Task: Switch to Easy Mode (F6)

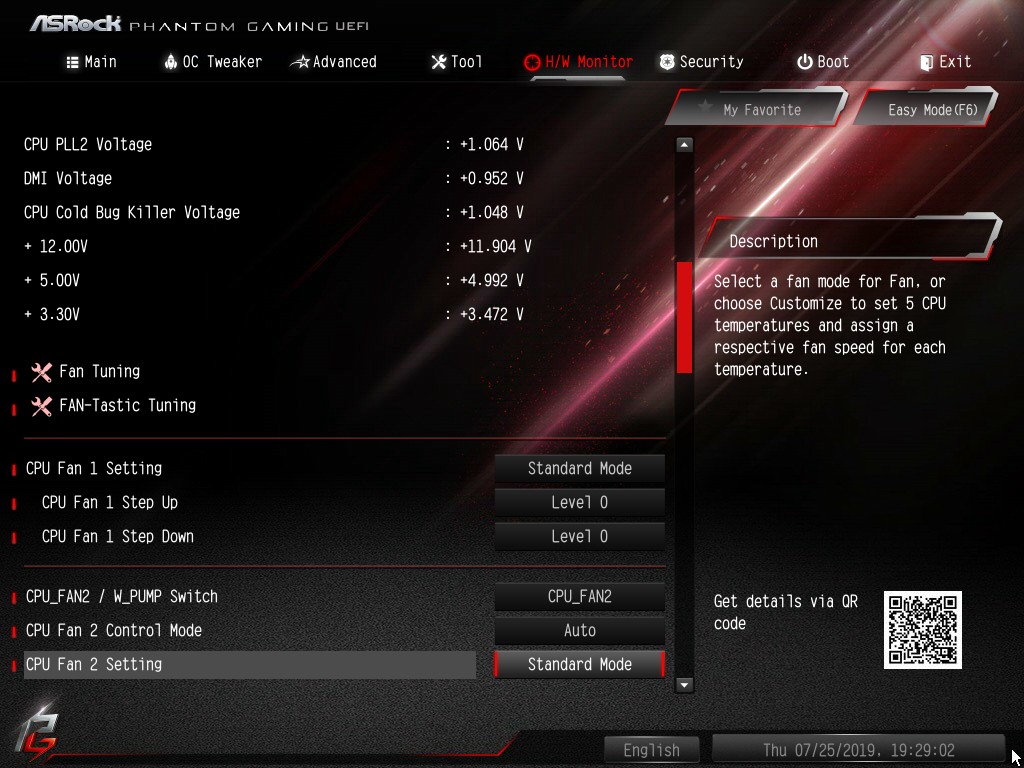Action: [927, 108]
